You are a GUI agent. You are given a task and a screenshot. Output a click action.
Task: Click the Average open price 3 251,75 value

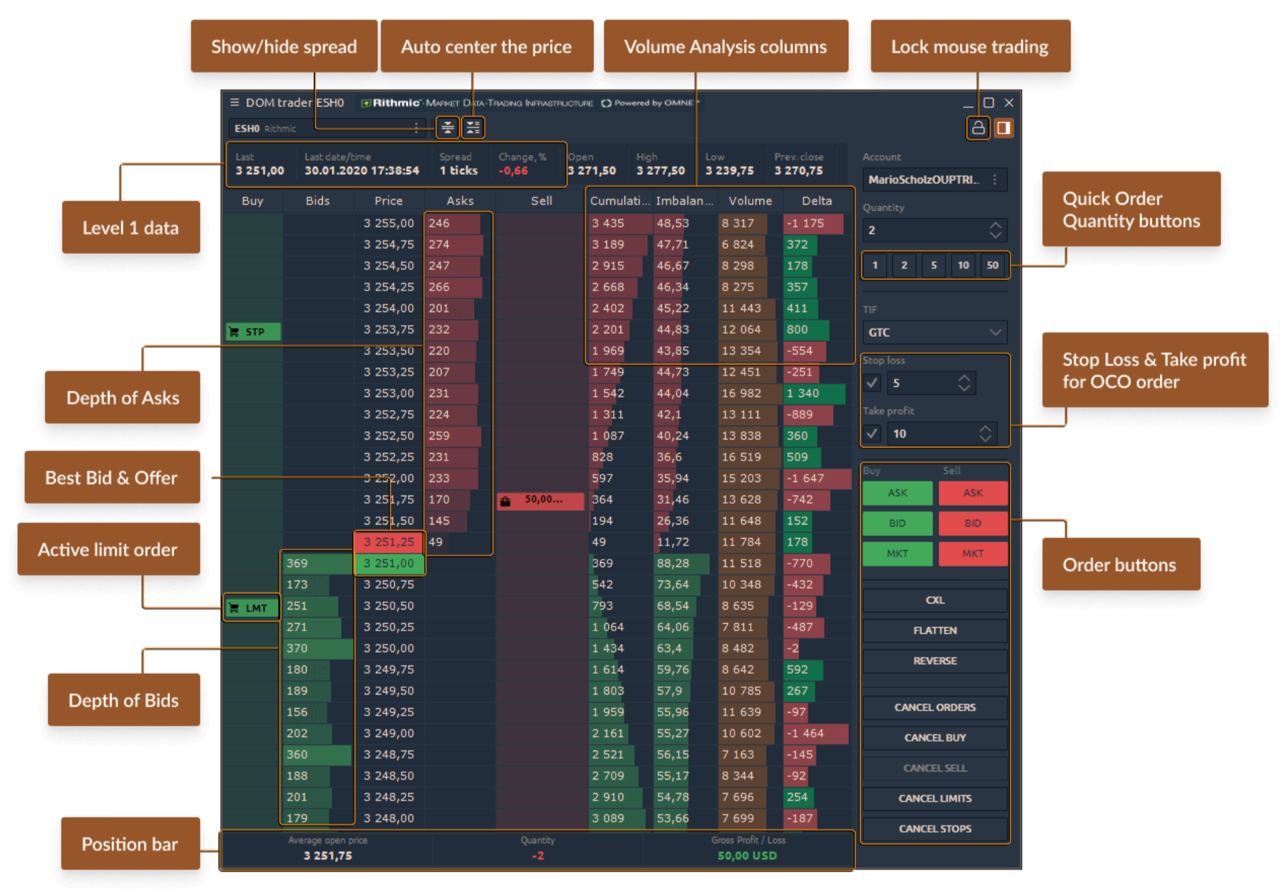(328, 856)
